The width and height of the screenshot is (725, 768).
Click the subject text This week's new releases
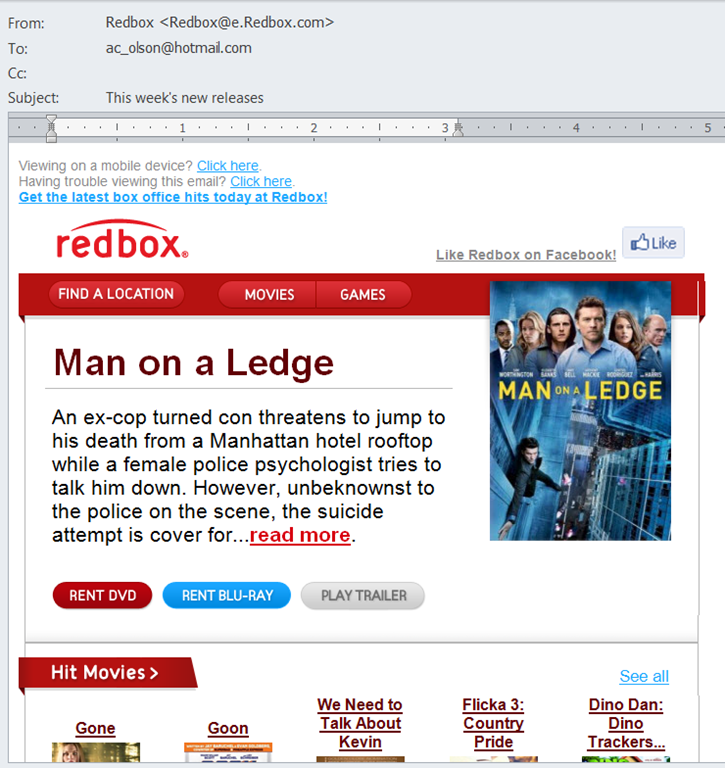185,98
